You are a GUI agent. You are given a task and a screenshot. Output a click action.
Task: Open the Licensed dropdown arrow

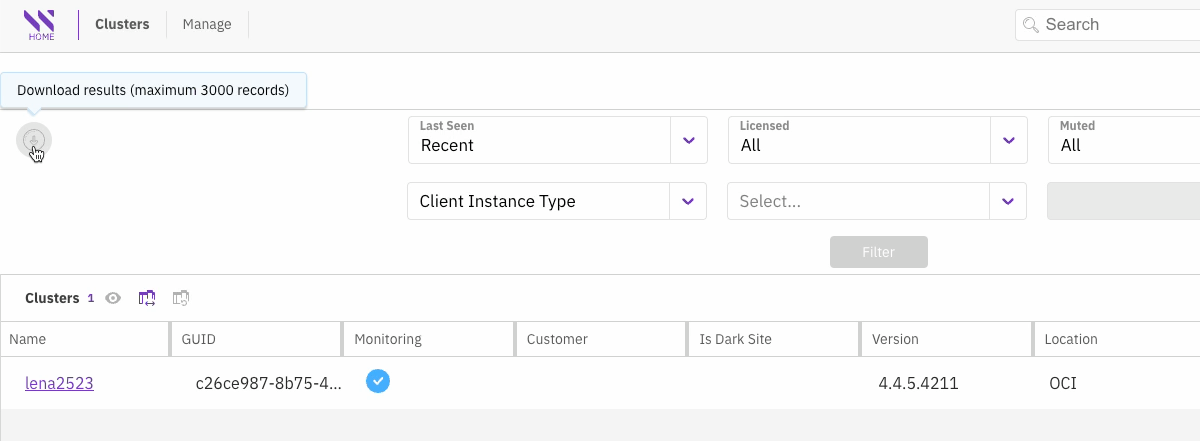click(x=1008, y=140)
